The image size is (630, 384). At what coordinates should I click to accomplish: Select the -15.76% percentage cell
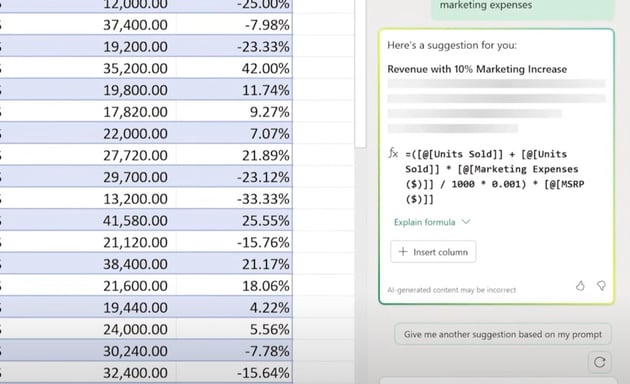(234, 242)
